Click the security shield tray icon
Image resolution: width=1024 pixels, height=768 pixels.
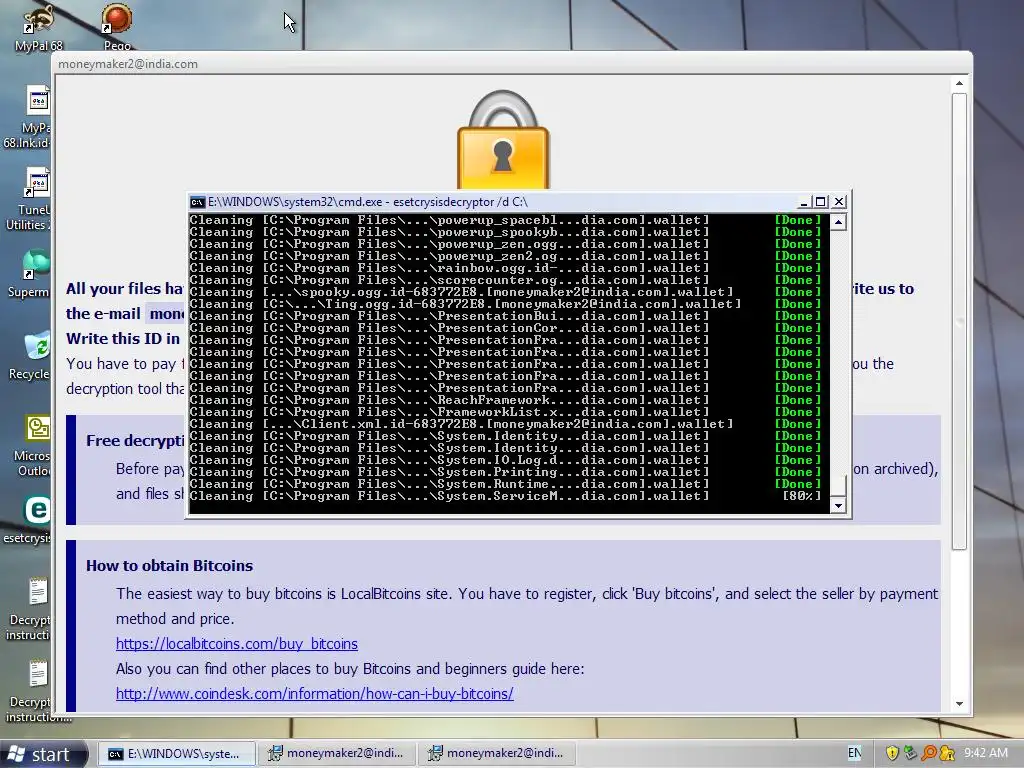(x=892, y=753)
